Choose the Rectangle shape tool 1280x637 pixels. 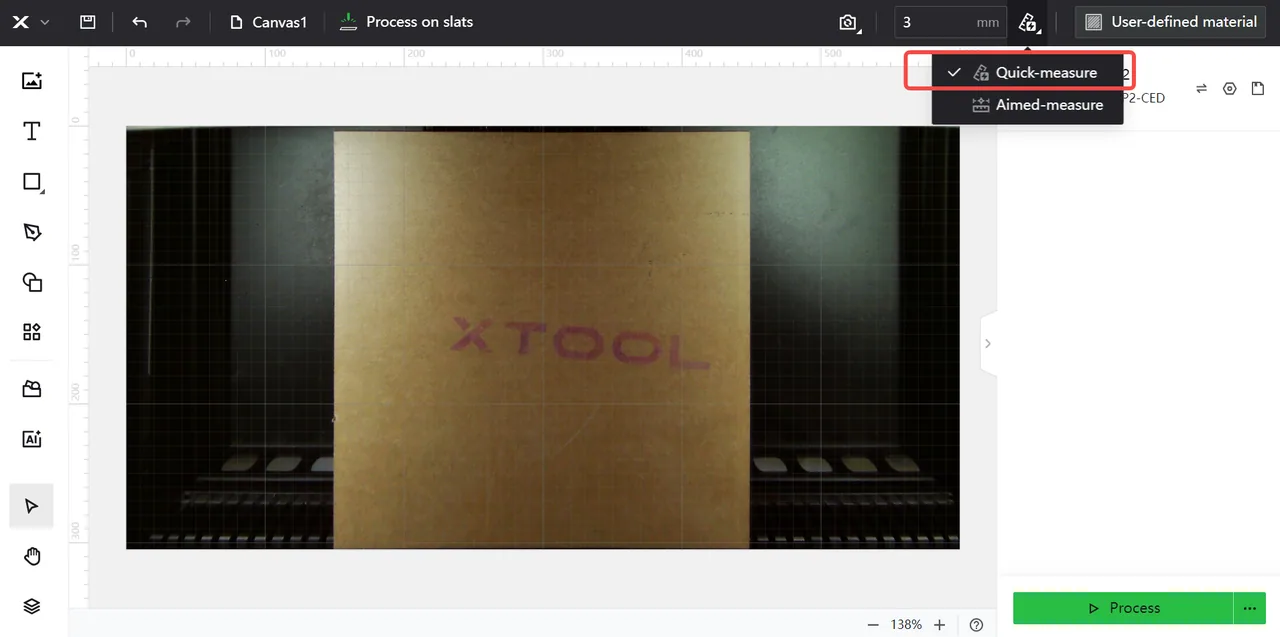pyautogui.click(x=32, y=182)
